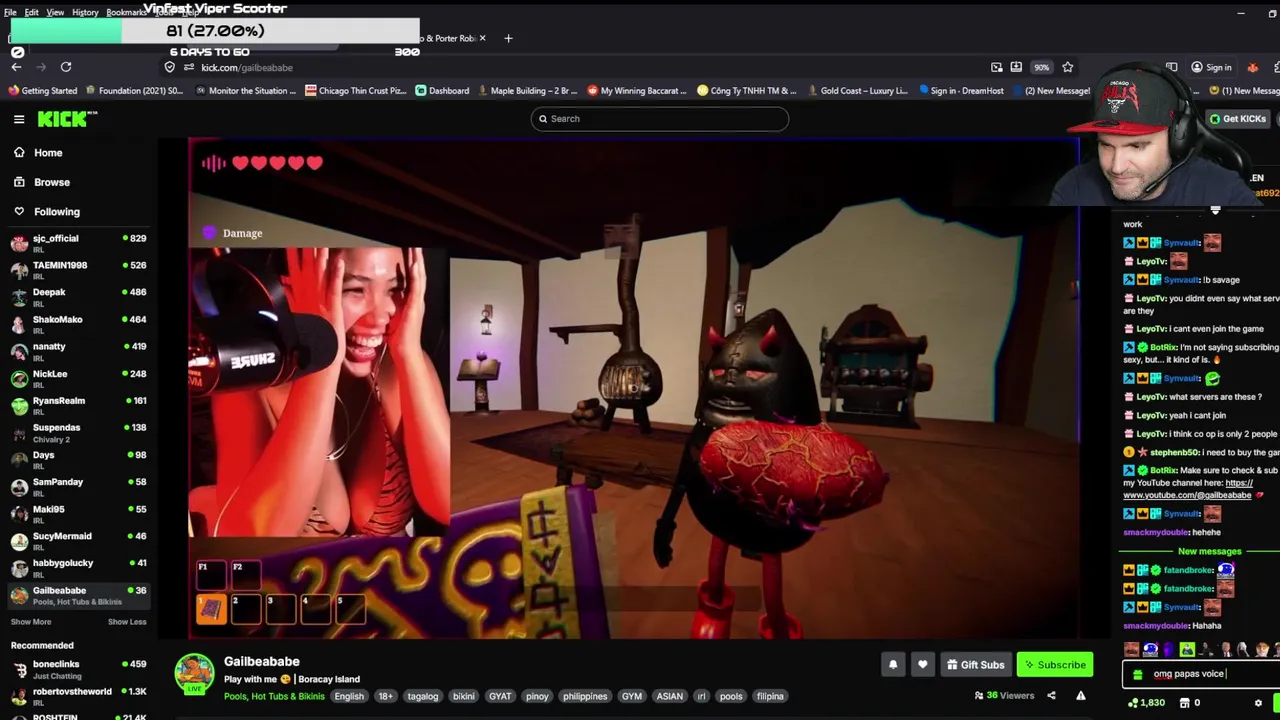The height and width of the screenshot is (720, 1280).
Task: Open My Winning Baccarat bookmark
Action: click(637, 91)
